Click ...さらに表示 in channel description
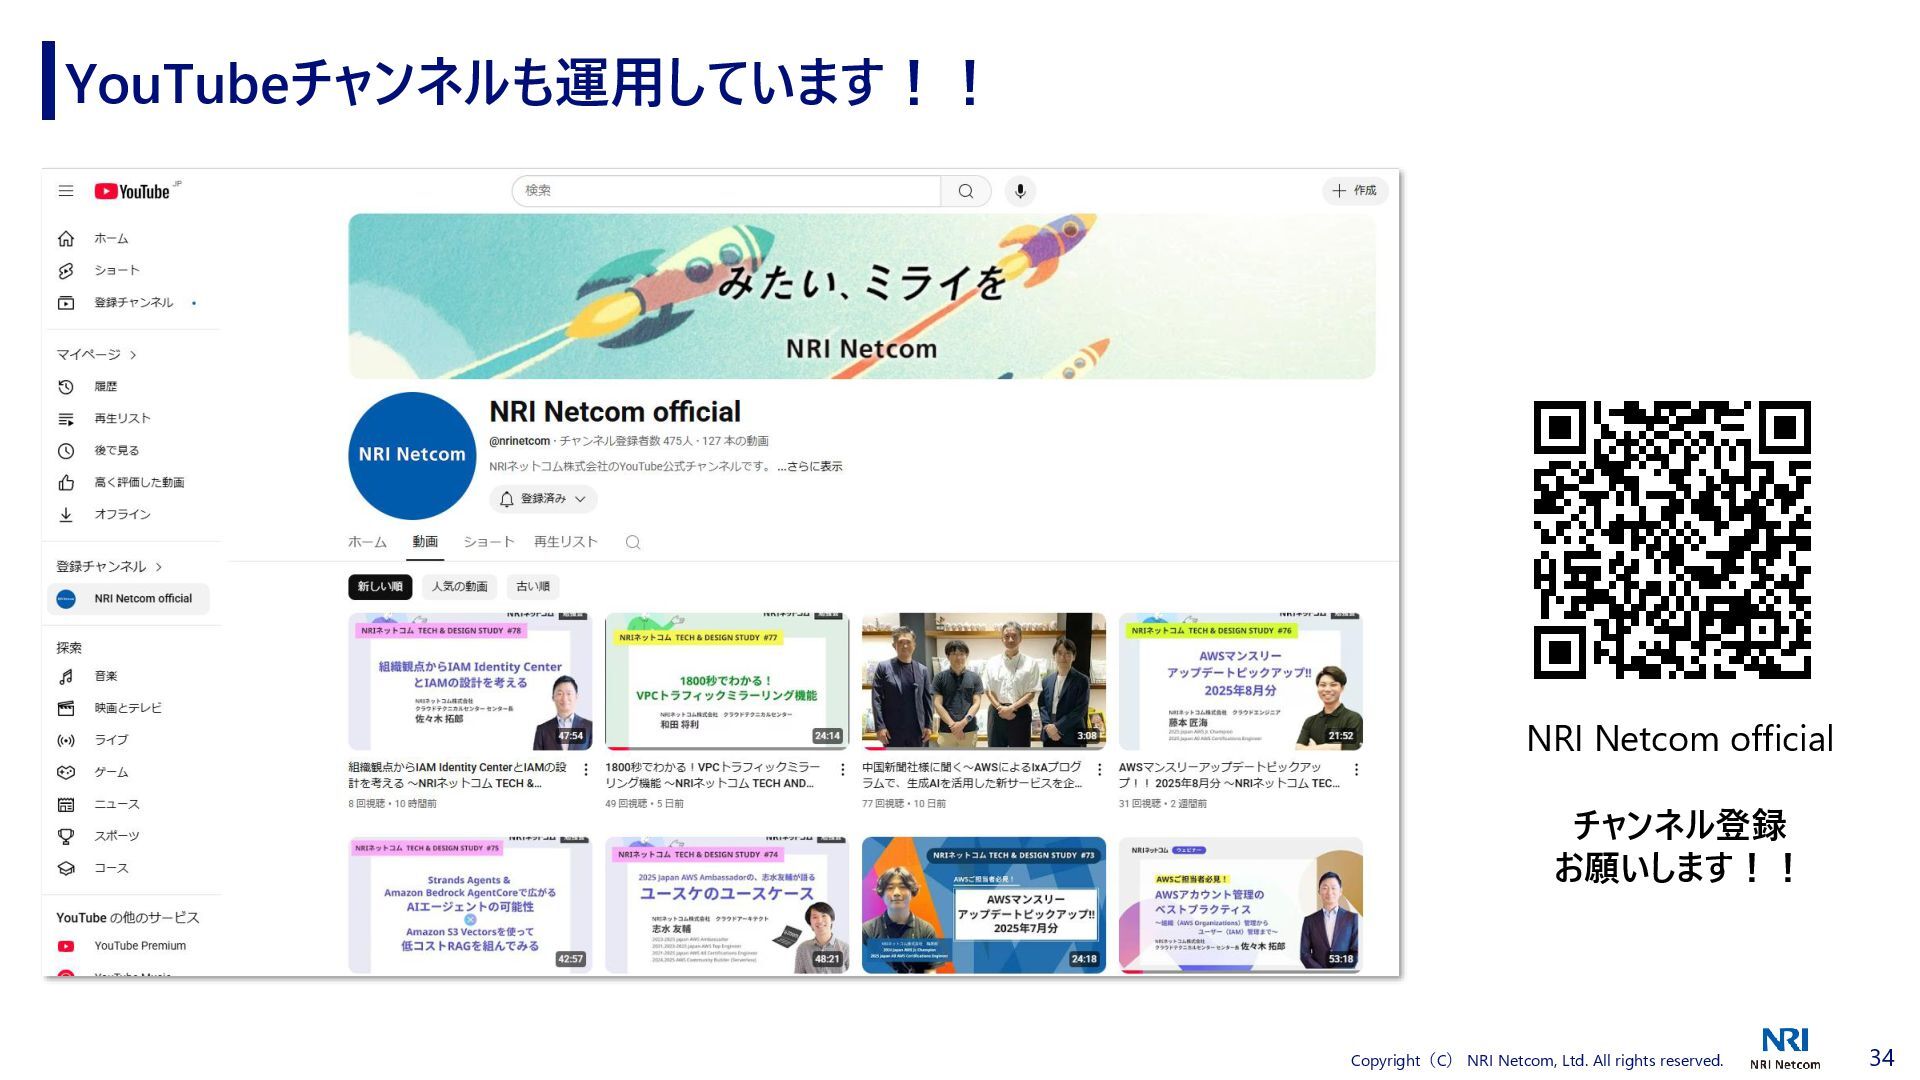The height and width of the screenshot is (1080, 1920). pyautogui.click(x=810, y=467)
